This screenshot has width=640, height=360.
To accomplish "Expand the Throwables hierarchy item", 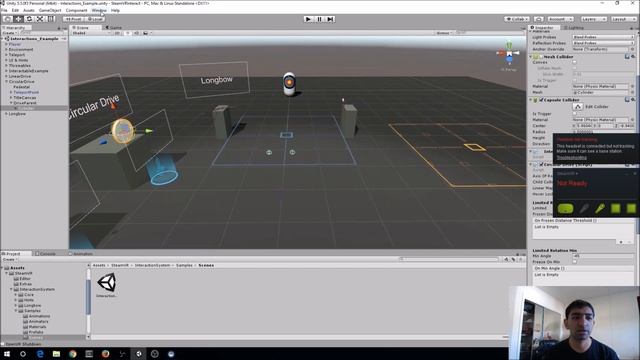I will (6, 65).
